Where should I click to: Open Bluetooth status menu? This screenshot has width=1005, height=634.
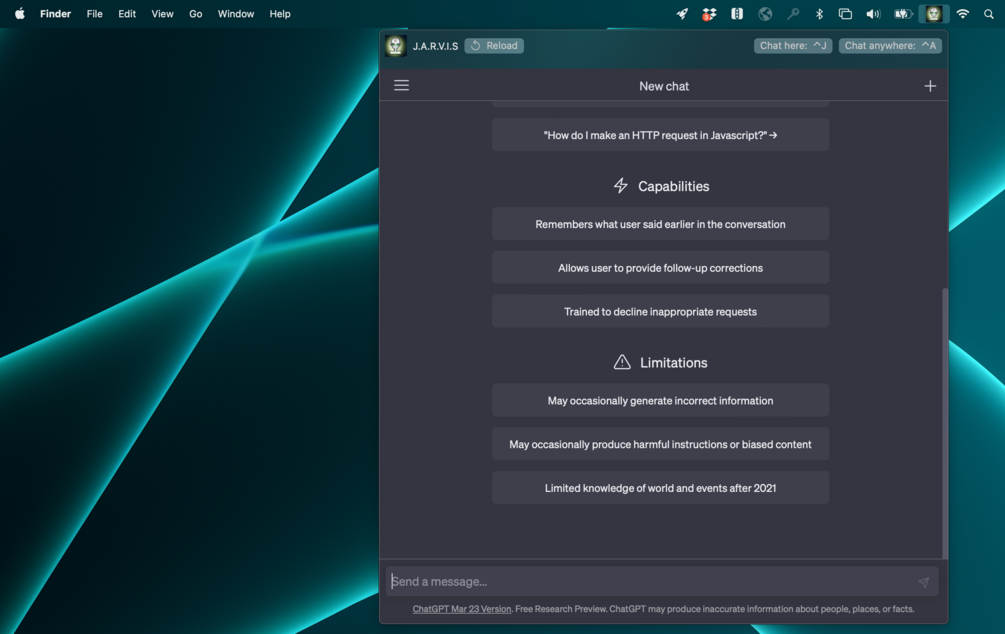[x=819, y=13]
